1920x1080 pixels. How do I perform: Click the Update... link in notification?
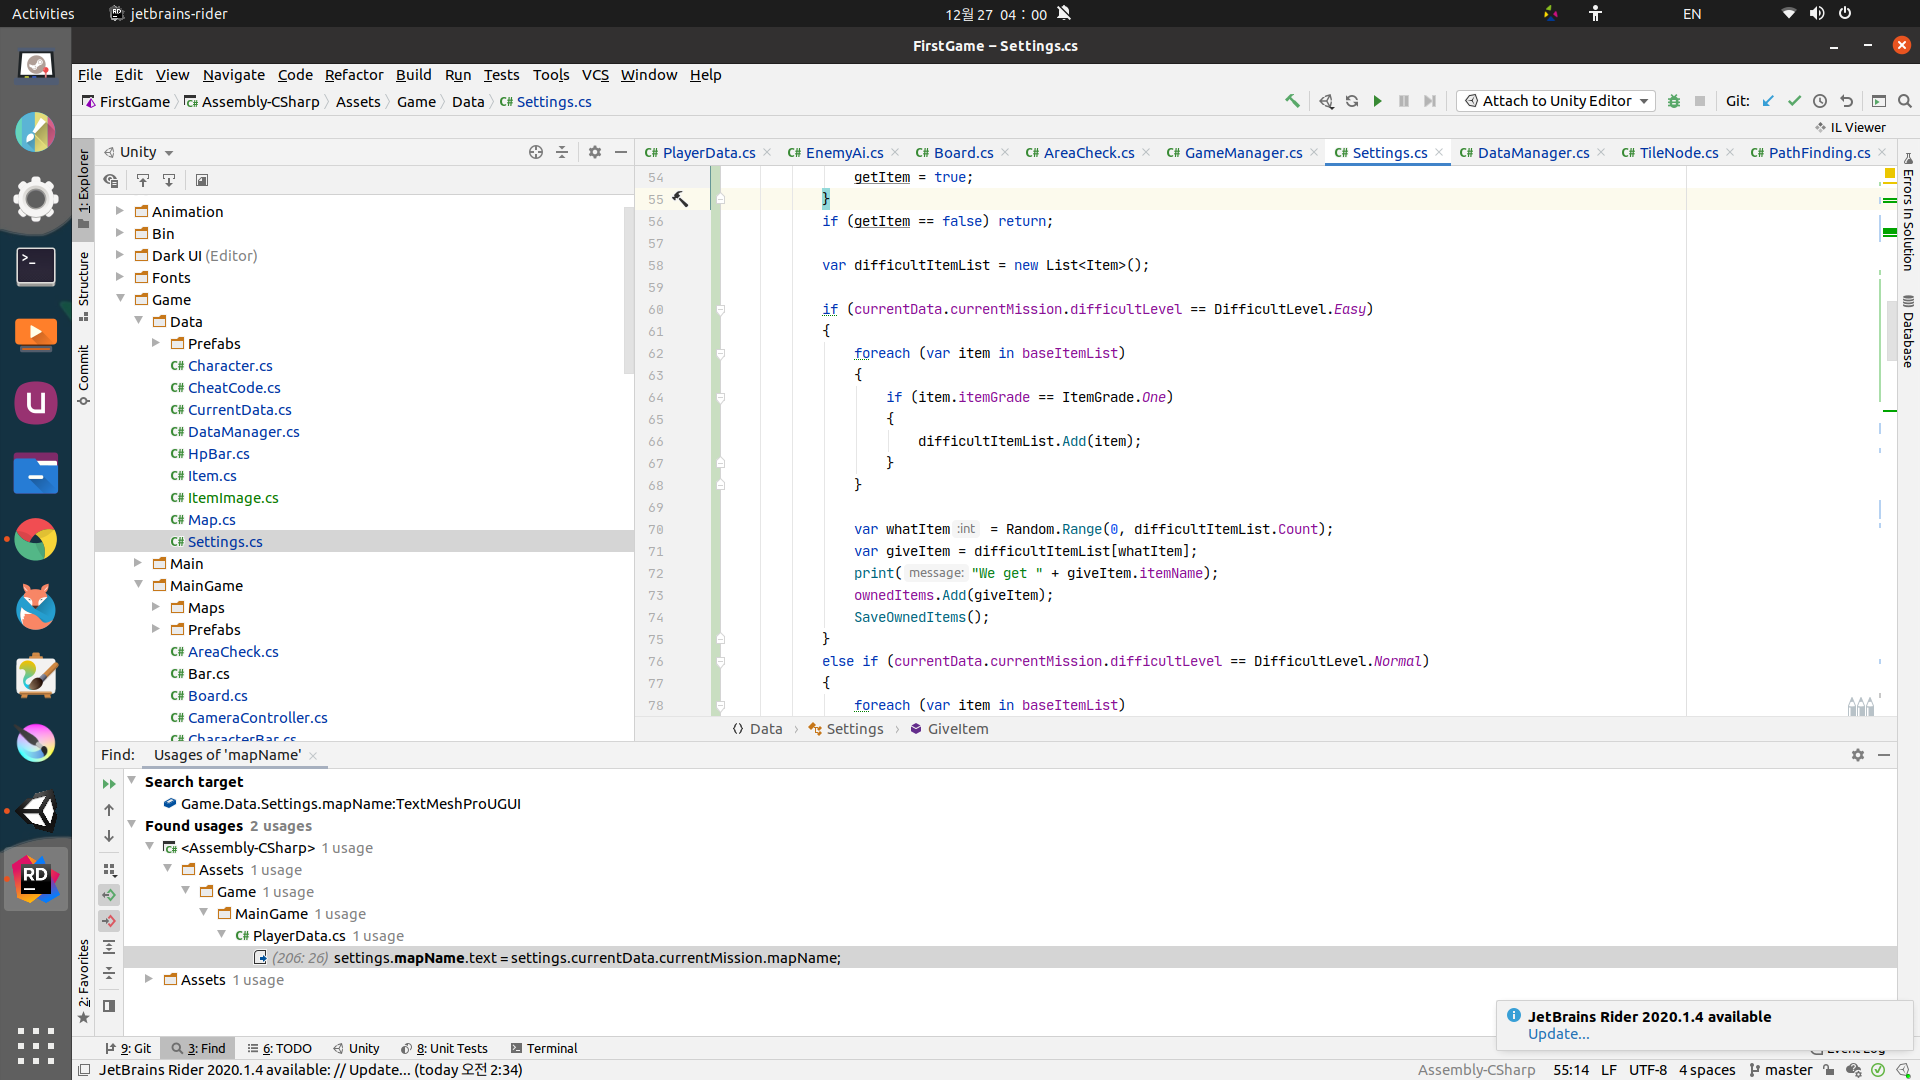click(1558, 1034)
